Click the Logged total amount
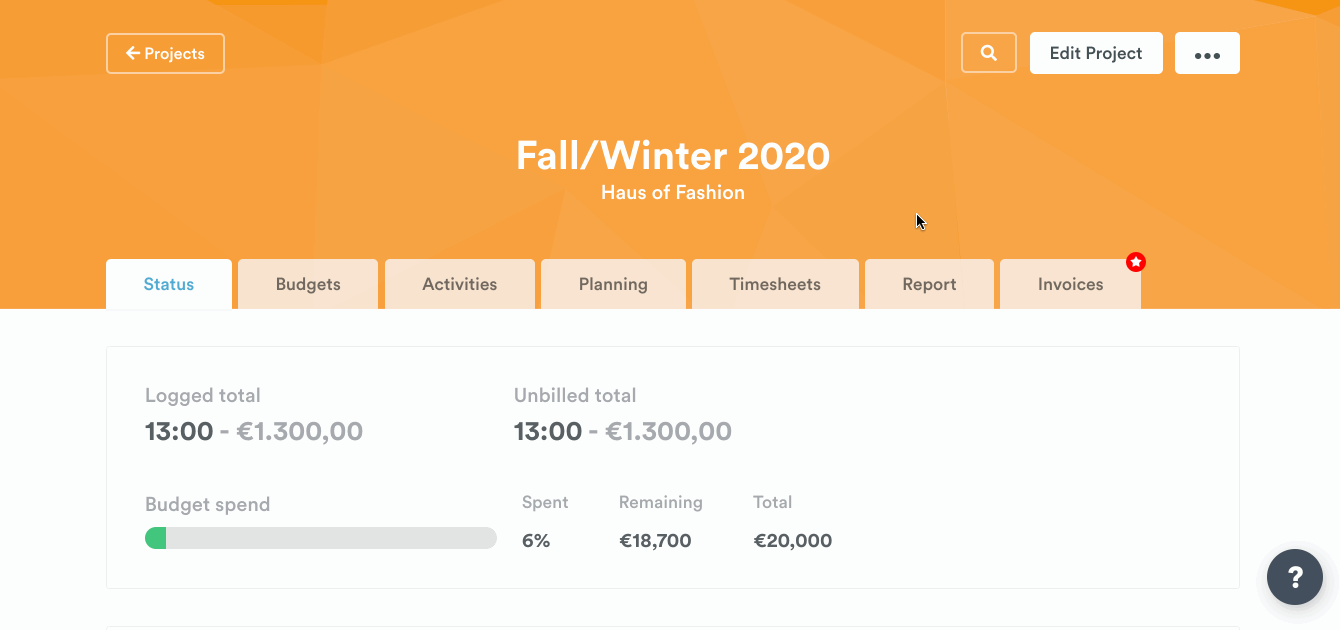Viewport: 1340px width, 630px height. tap(254, 432)
